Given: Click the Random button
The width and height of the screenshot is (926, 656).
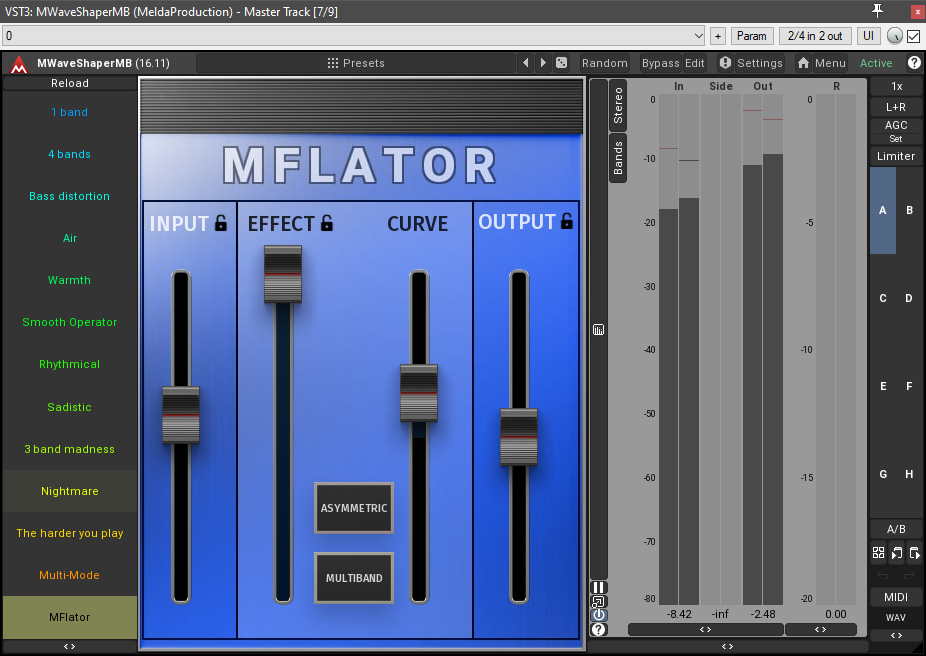Looking at the screenshot, I should [604, 63].
